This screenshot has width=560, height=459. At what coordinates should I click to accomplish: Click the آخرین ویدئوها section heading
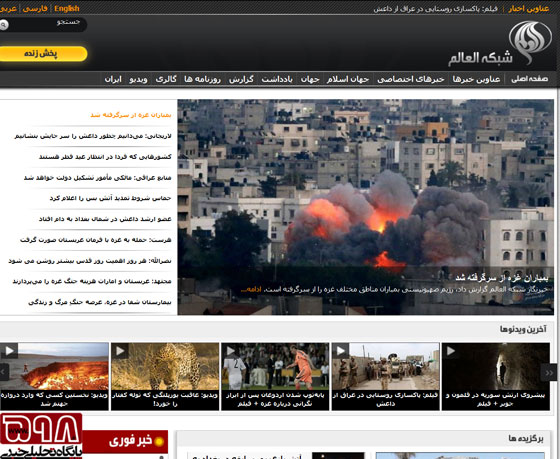(x=523, y=329)
